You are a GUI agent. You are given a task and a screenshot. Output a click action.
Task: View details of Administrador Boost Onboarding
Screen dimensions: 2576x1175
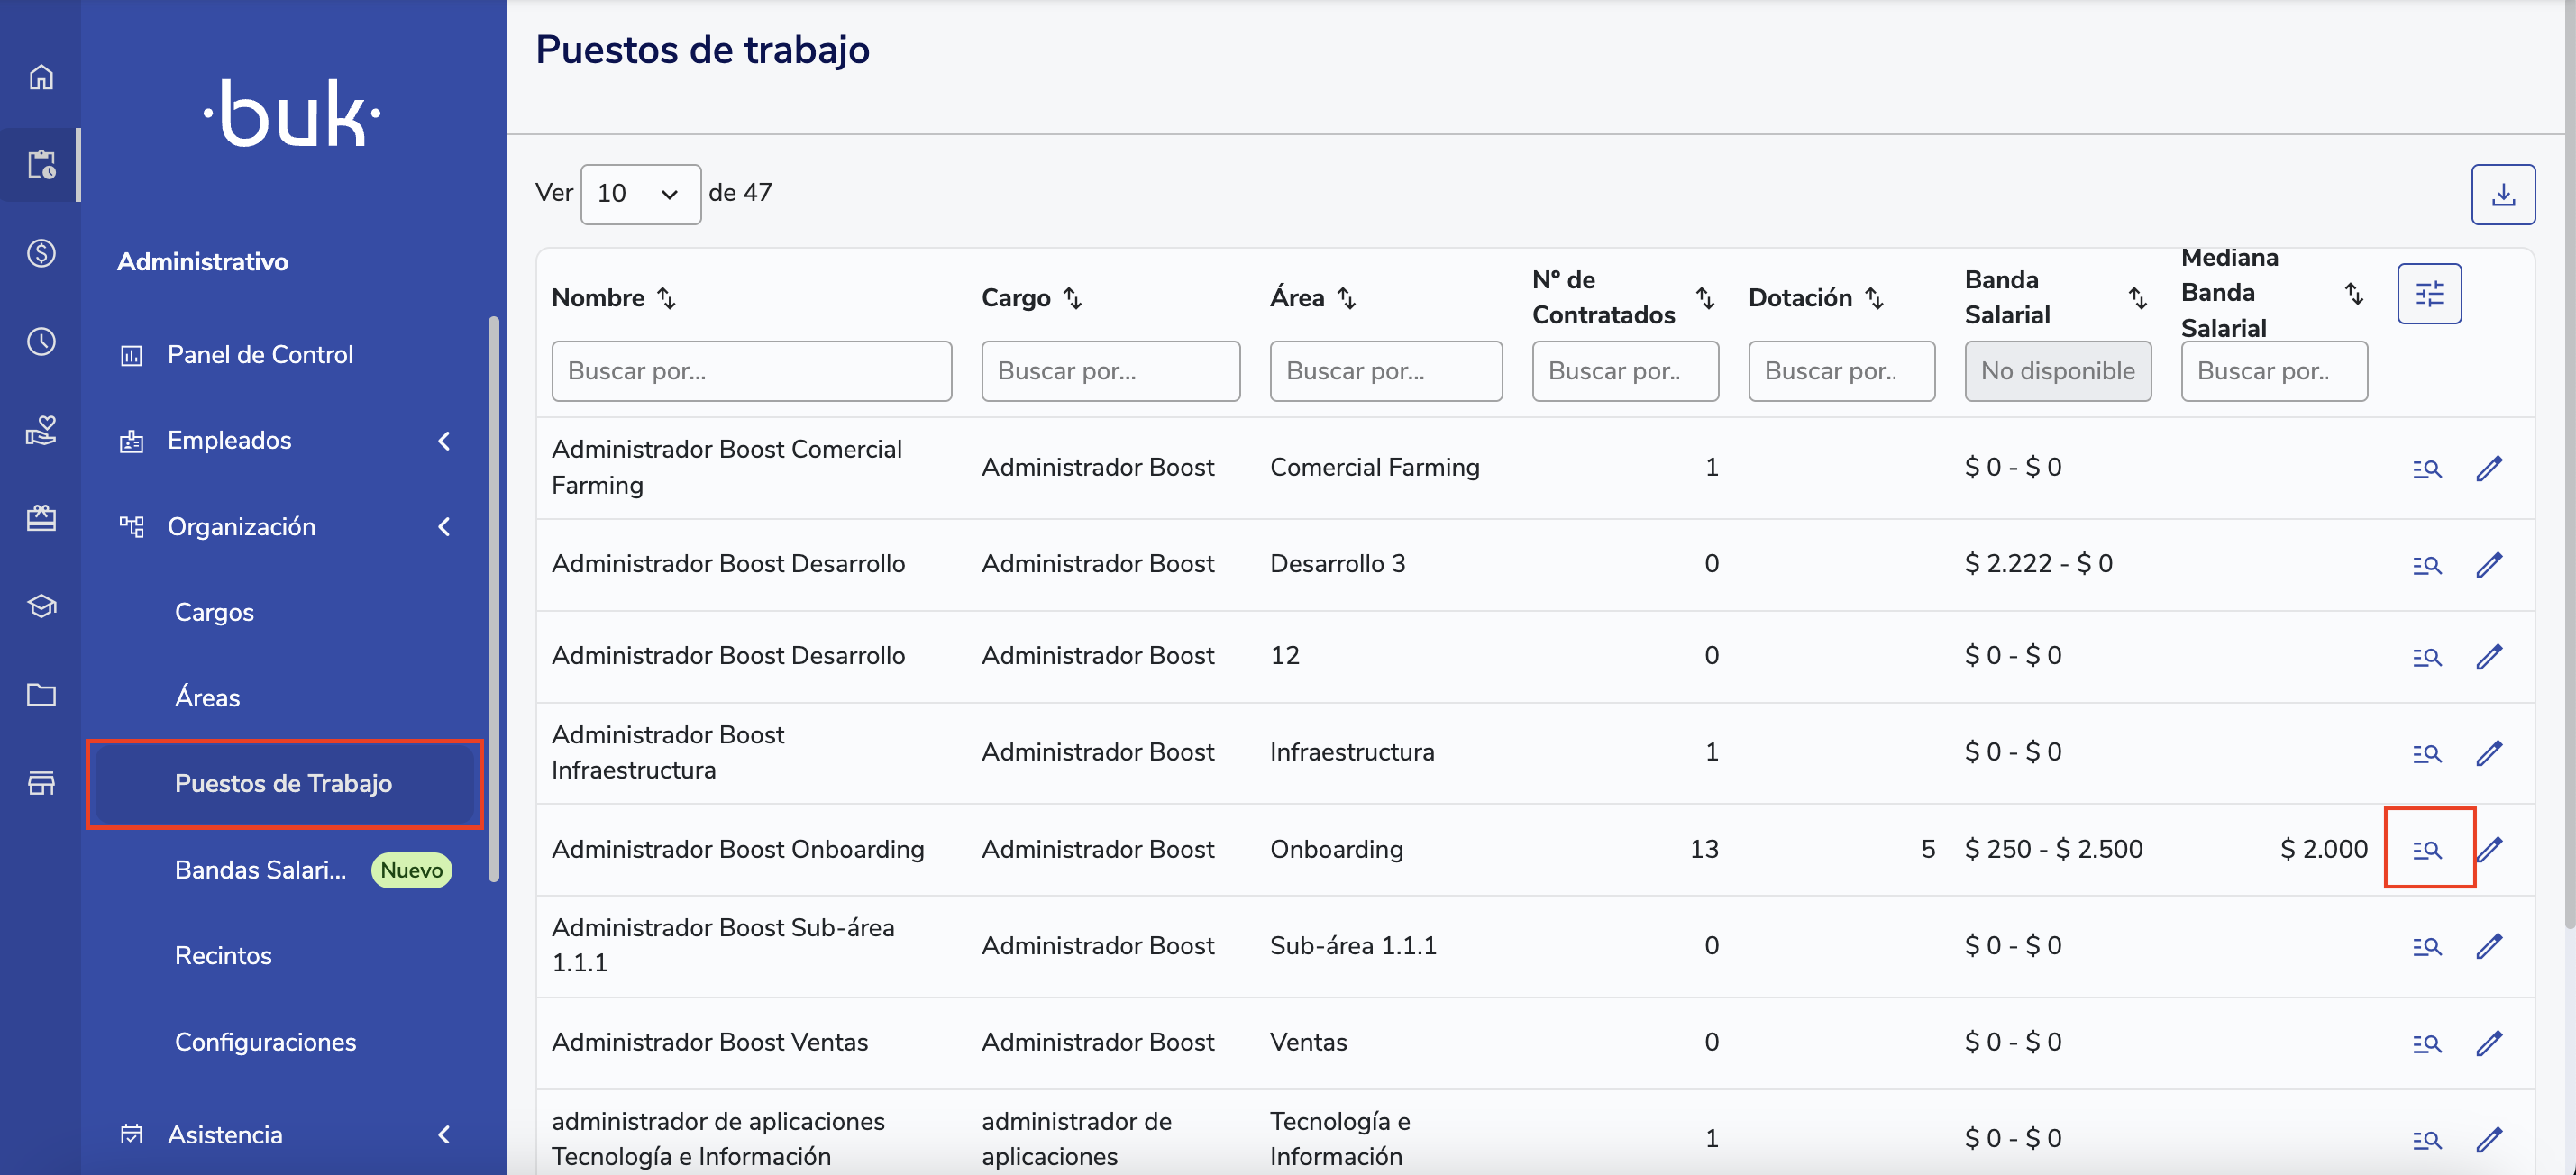[x=2427, y=849]
